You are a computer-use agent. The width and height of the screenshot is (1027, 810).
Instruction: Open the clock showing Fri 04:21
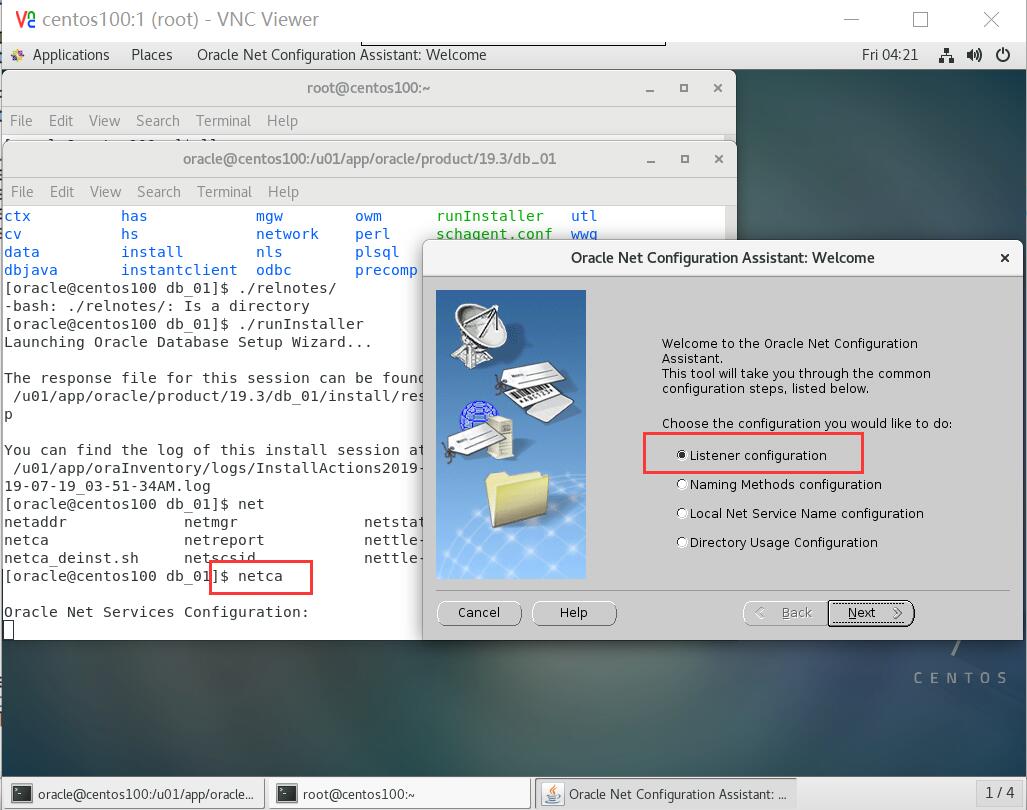coord(889,55)
